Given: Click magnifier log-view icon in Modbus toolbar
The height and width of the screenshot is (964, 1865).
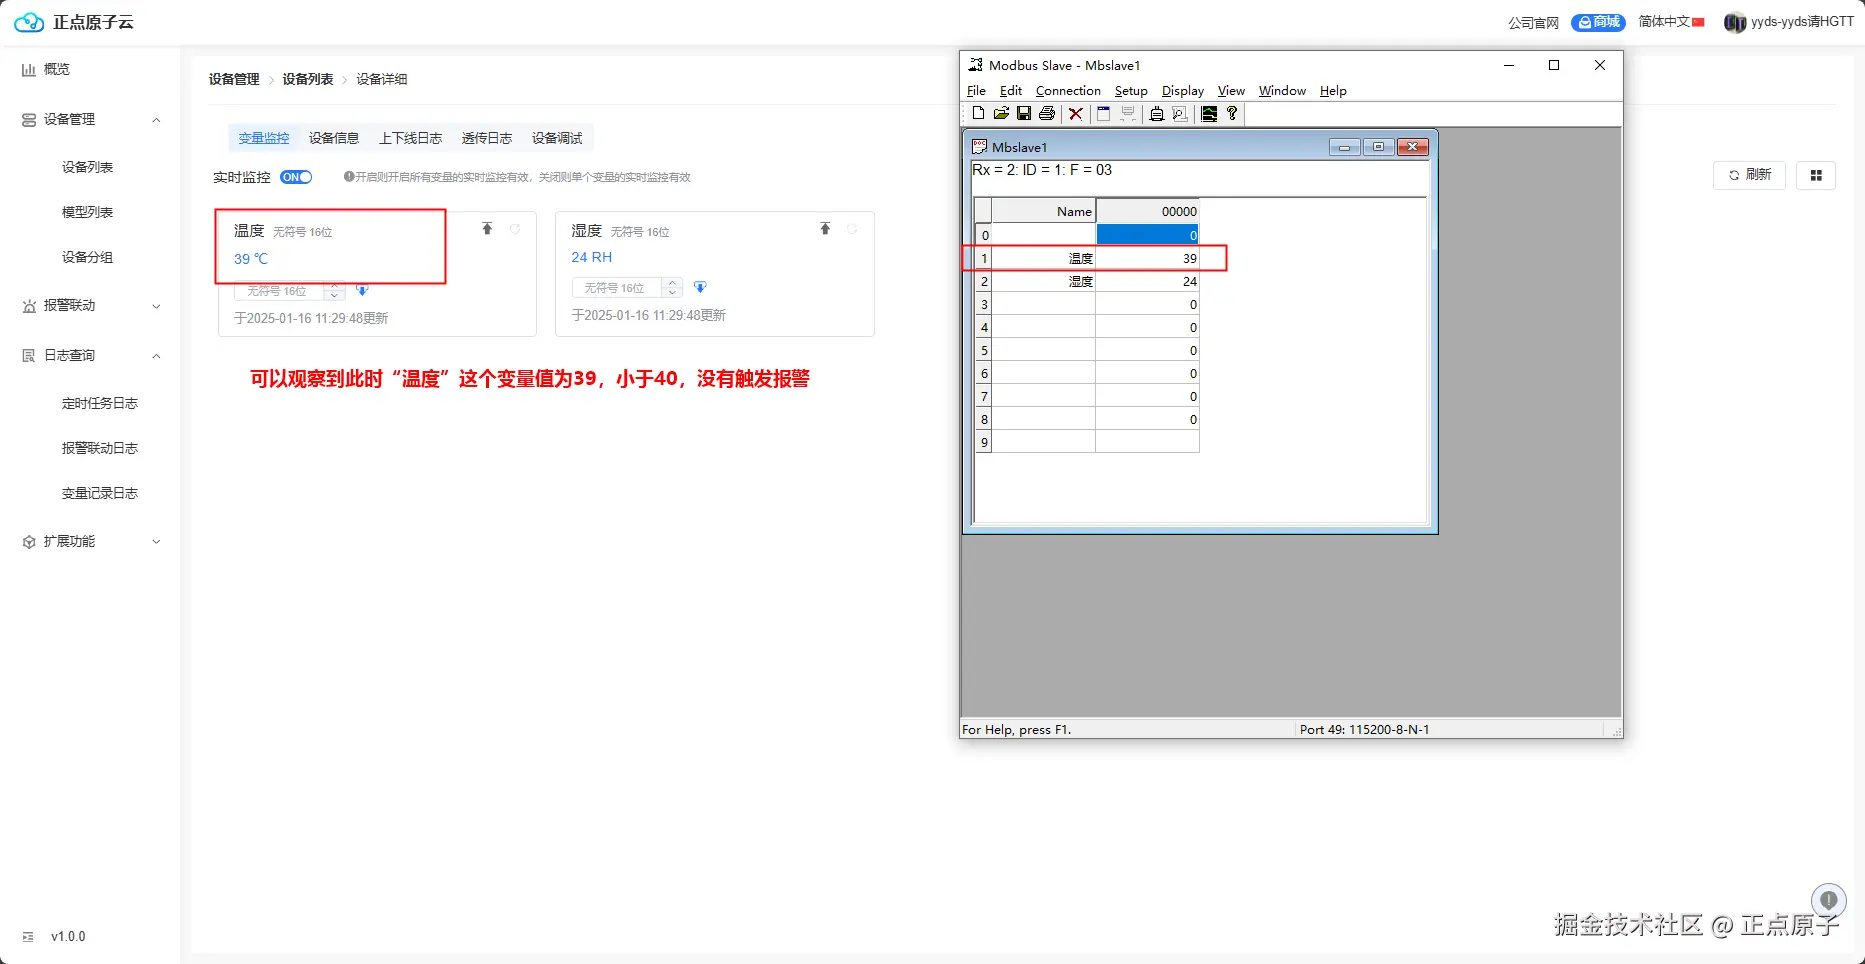Looking at the screenshot, I should [x=1180, y=113].
